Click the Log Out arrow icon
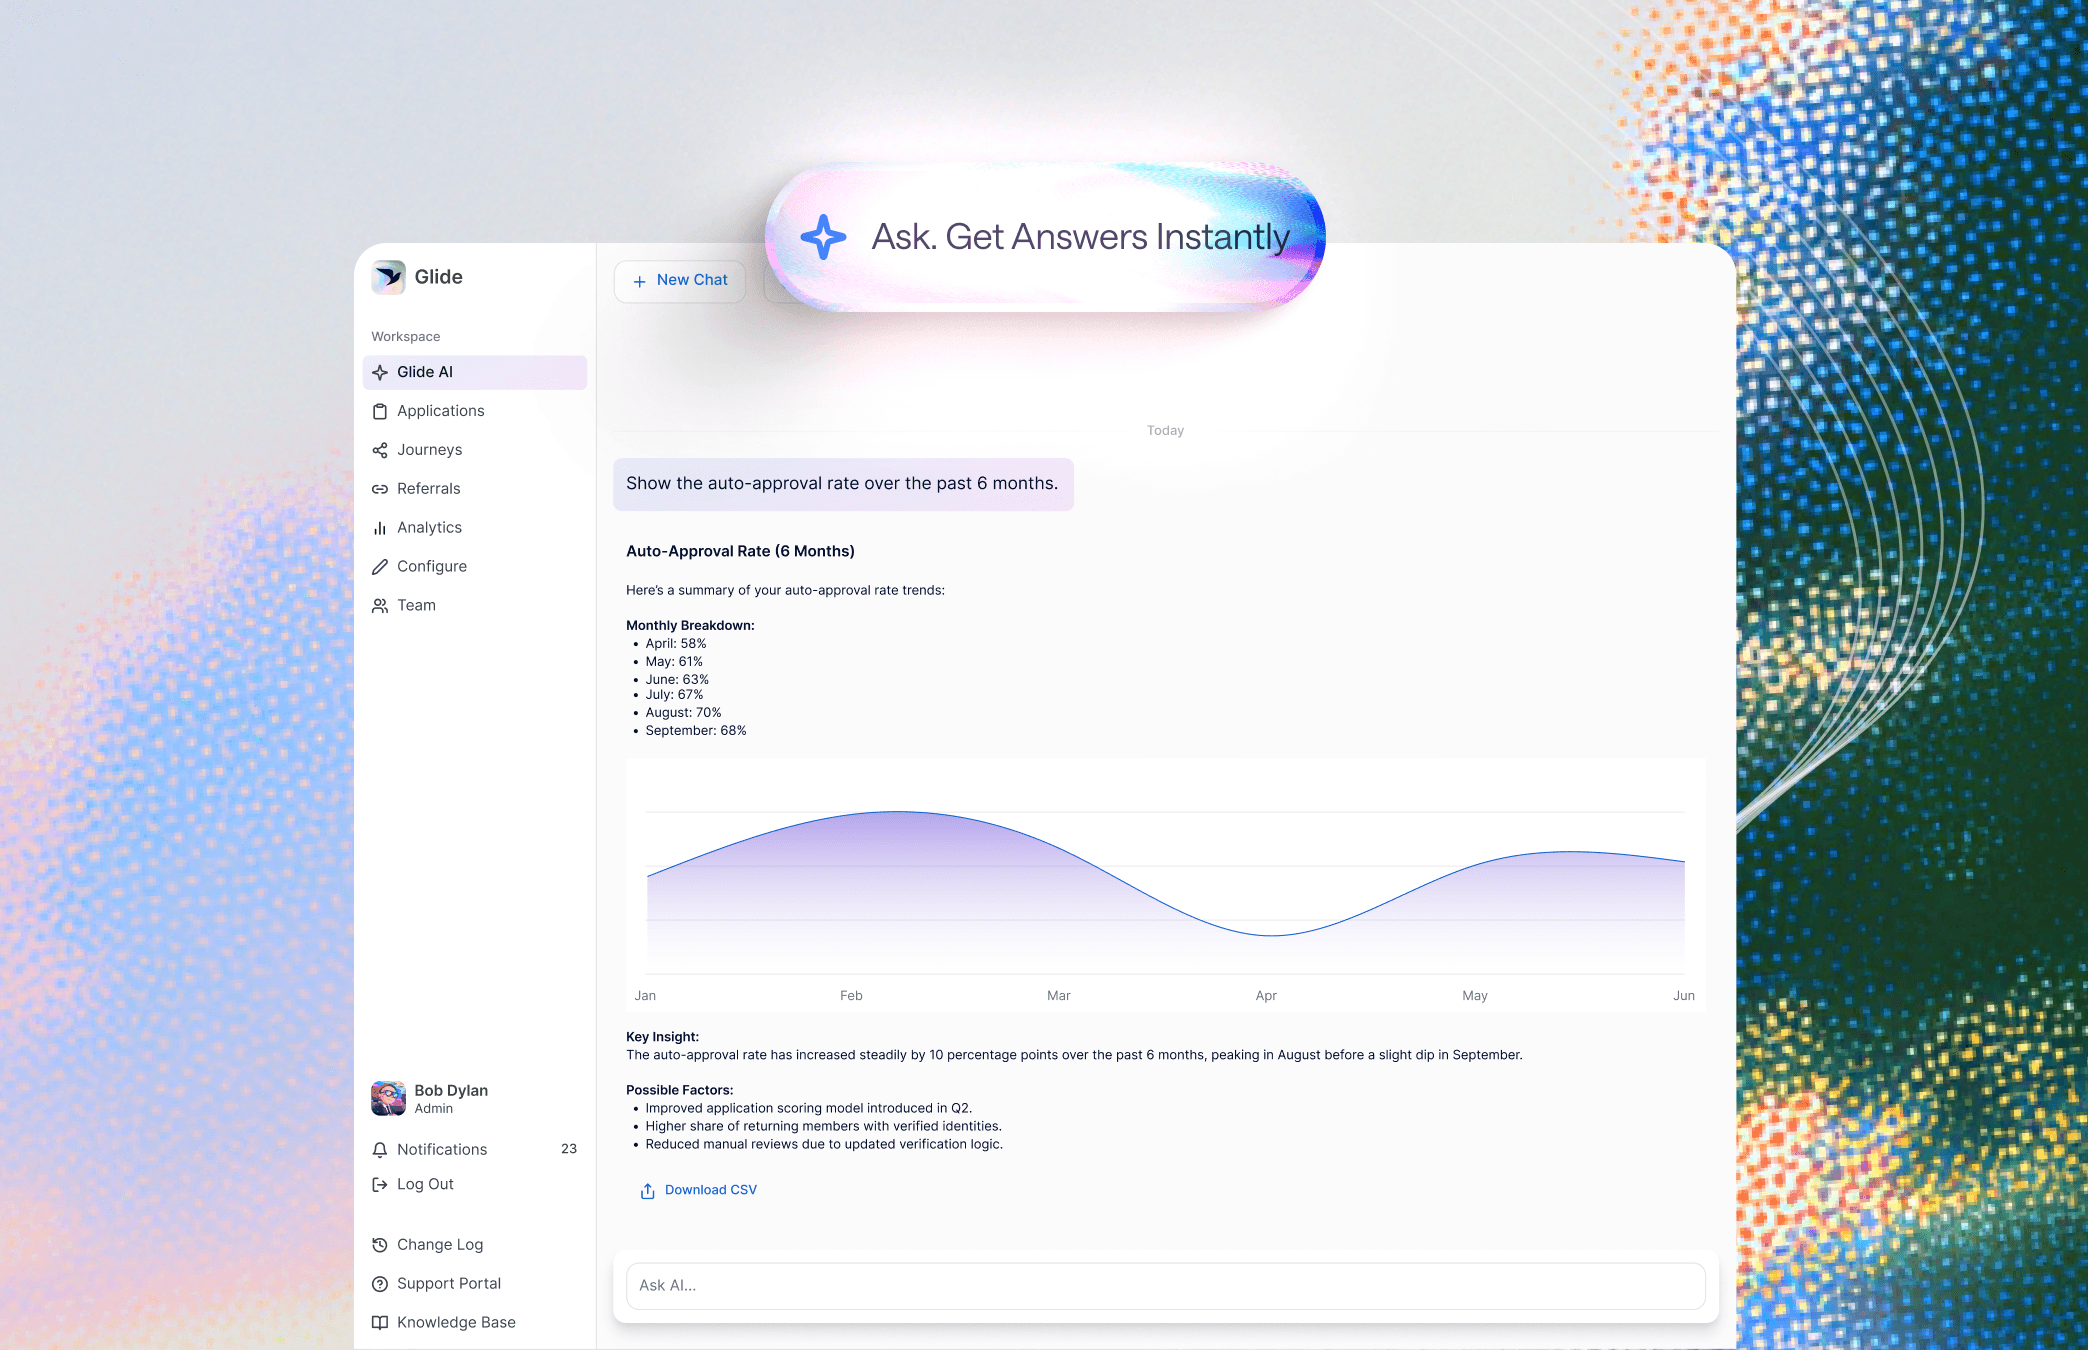Screen dimensions: 2088x1350 click(380, 1184)
